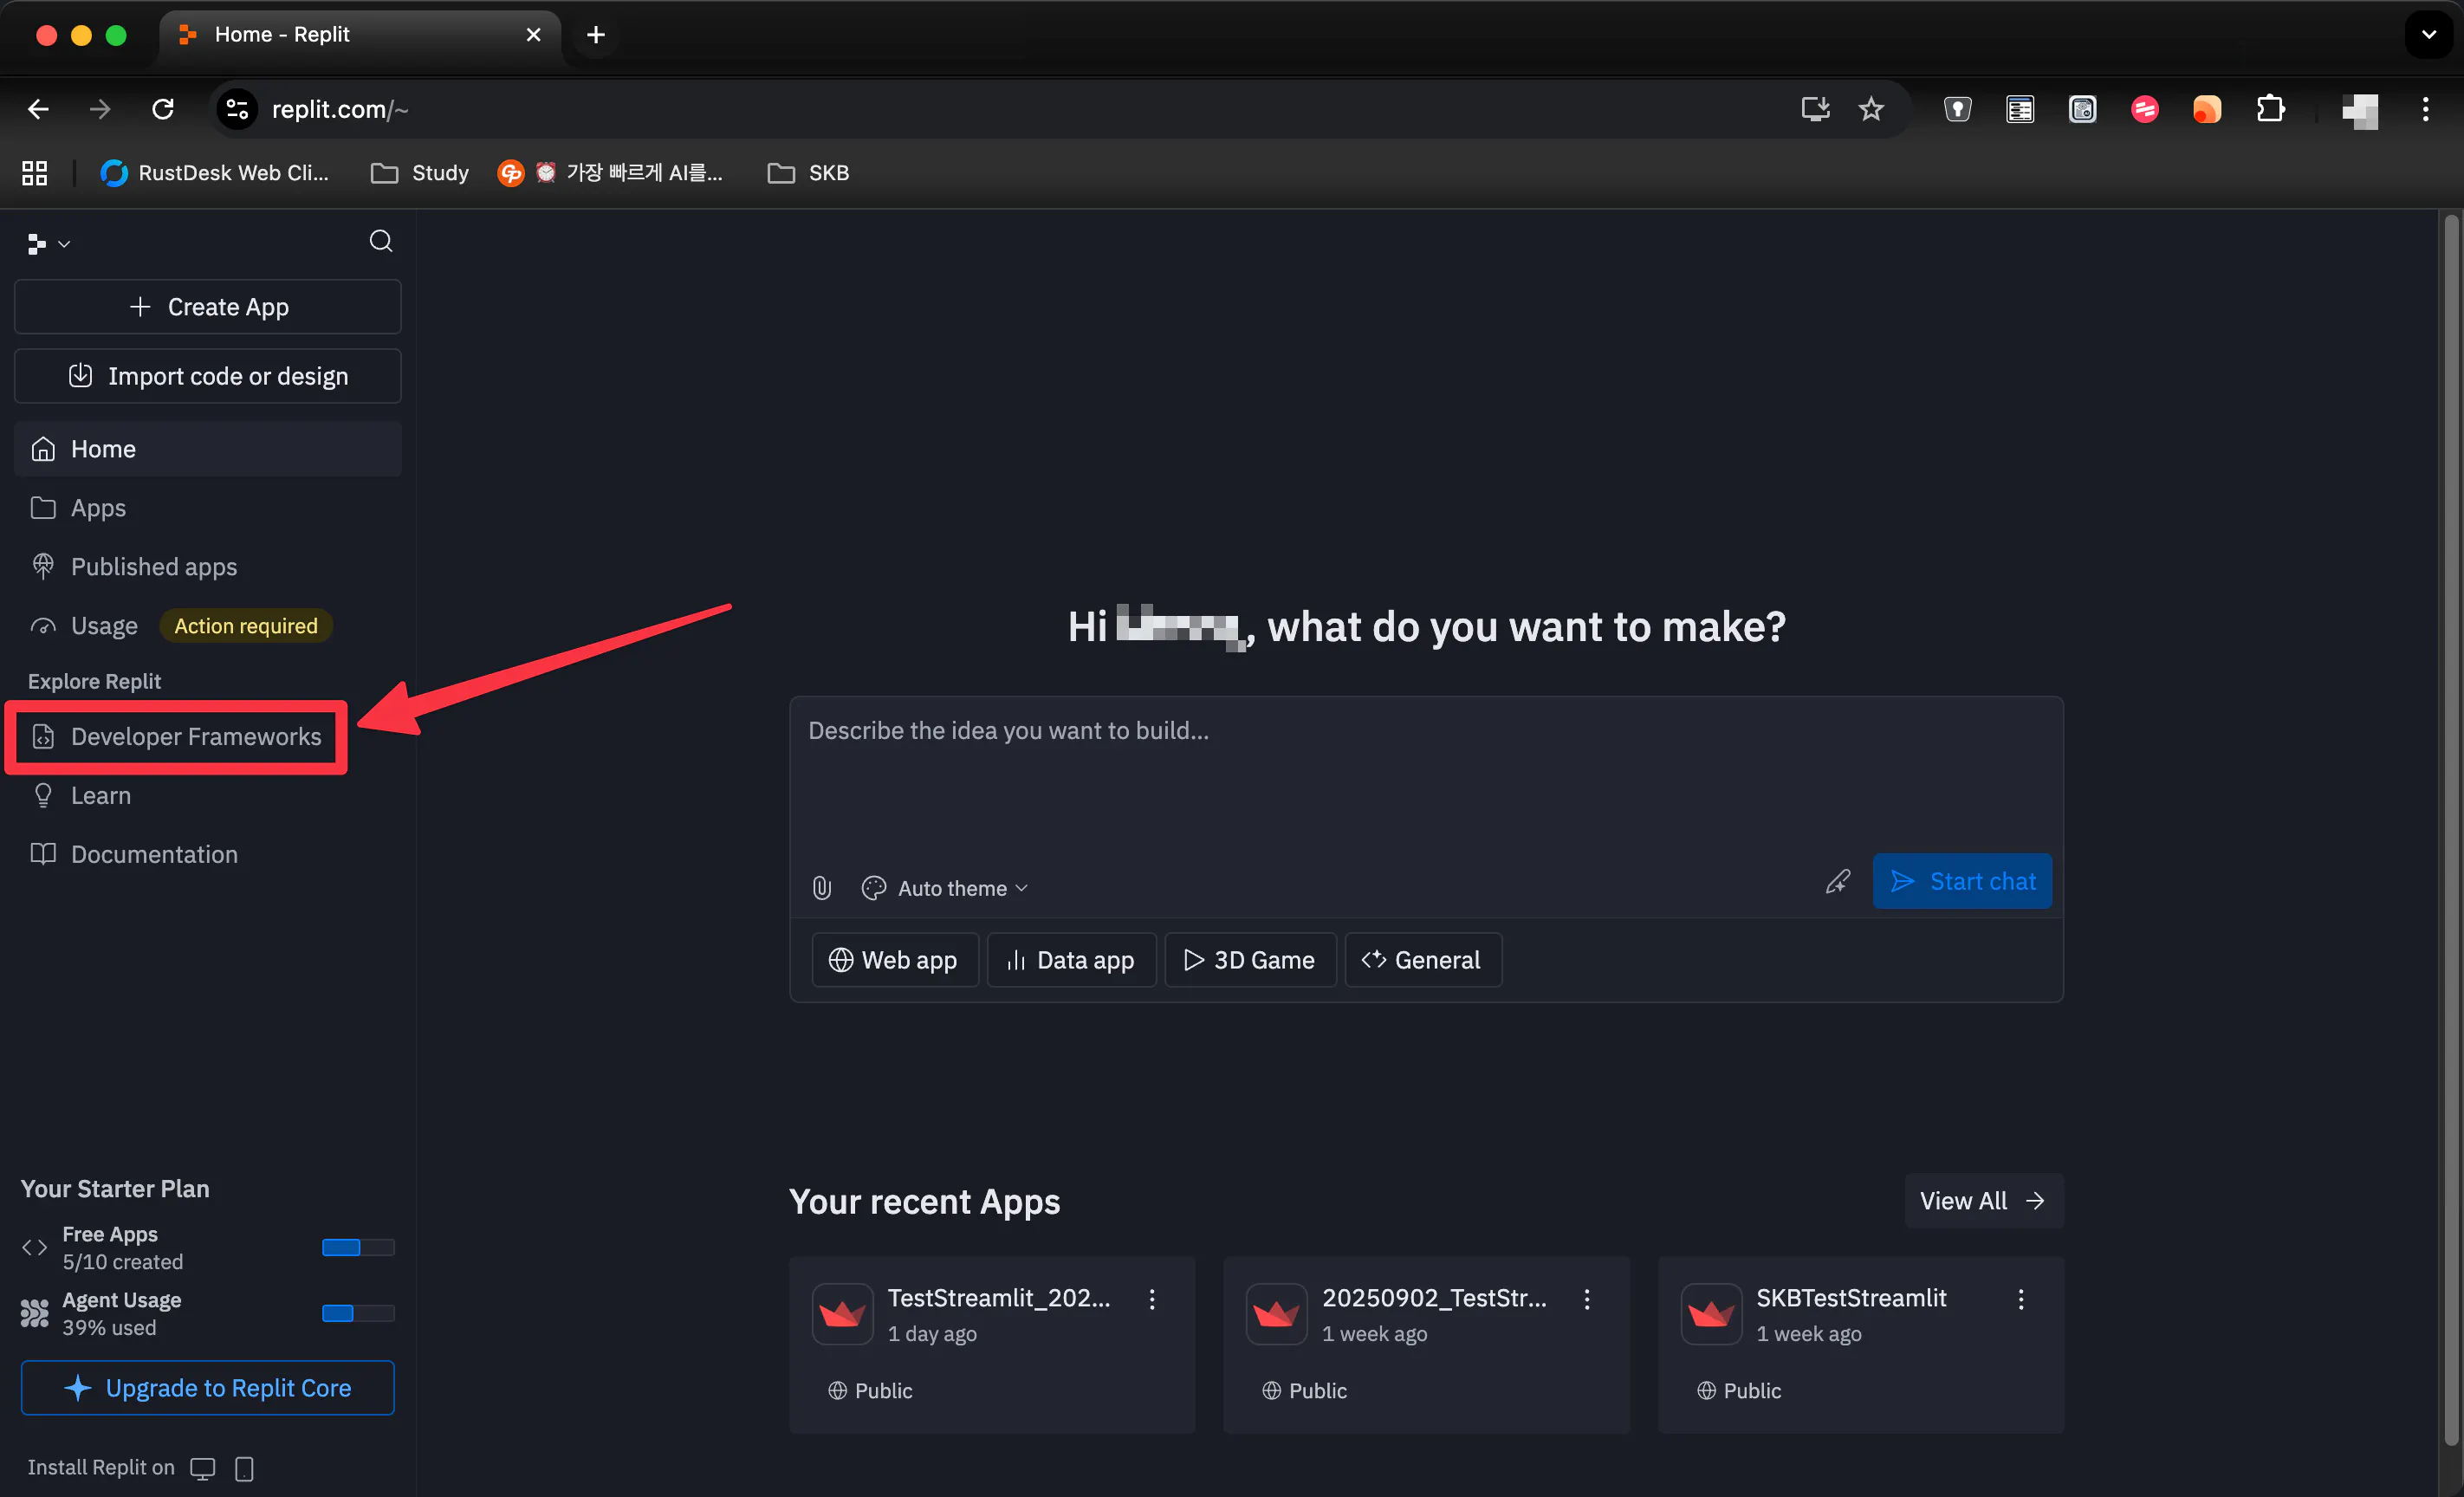Click the Create App button
Viewport: 2464px width, 1497px height.
click(x=208, y=307)
